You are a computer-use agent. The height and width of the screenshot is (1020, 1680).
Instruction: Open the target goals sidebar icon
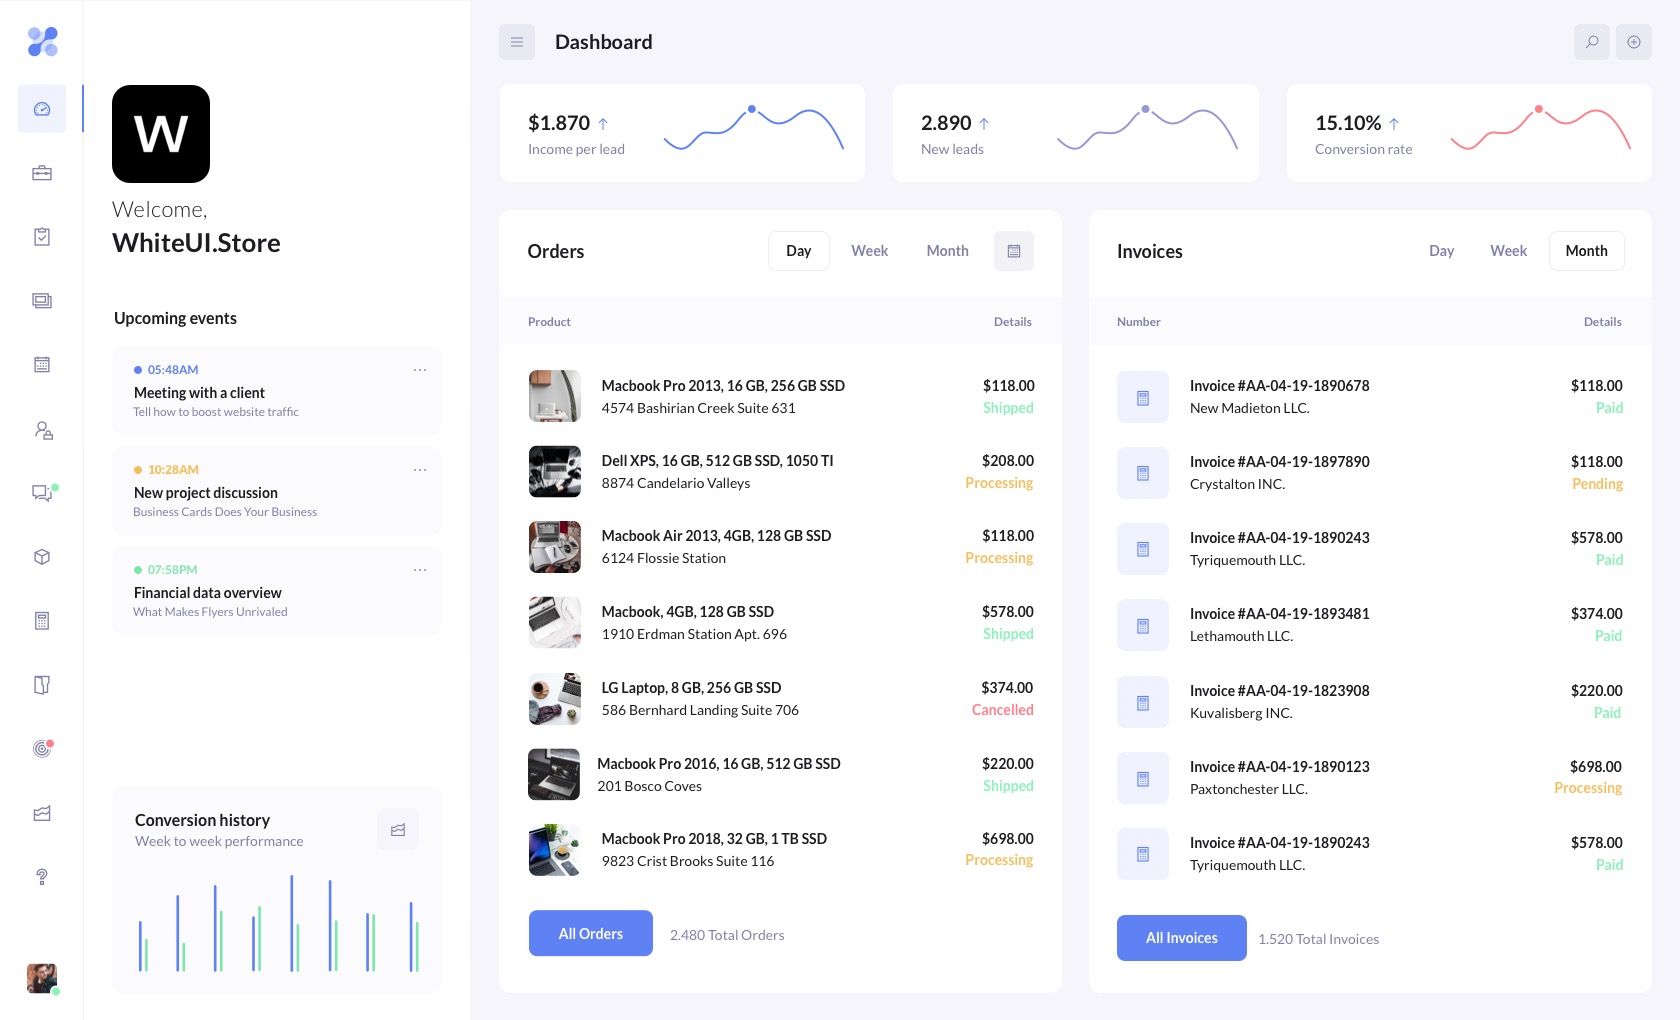[x=42, y=748]
